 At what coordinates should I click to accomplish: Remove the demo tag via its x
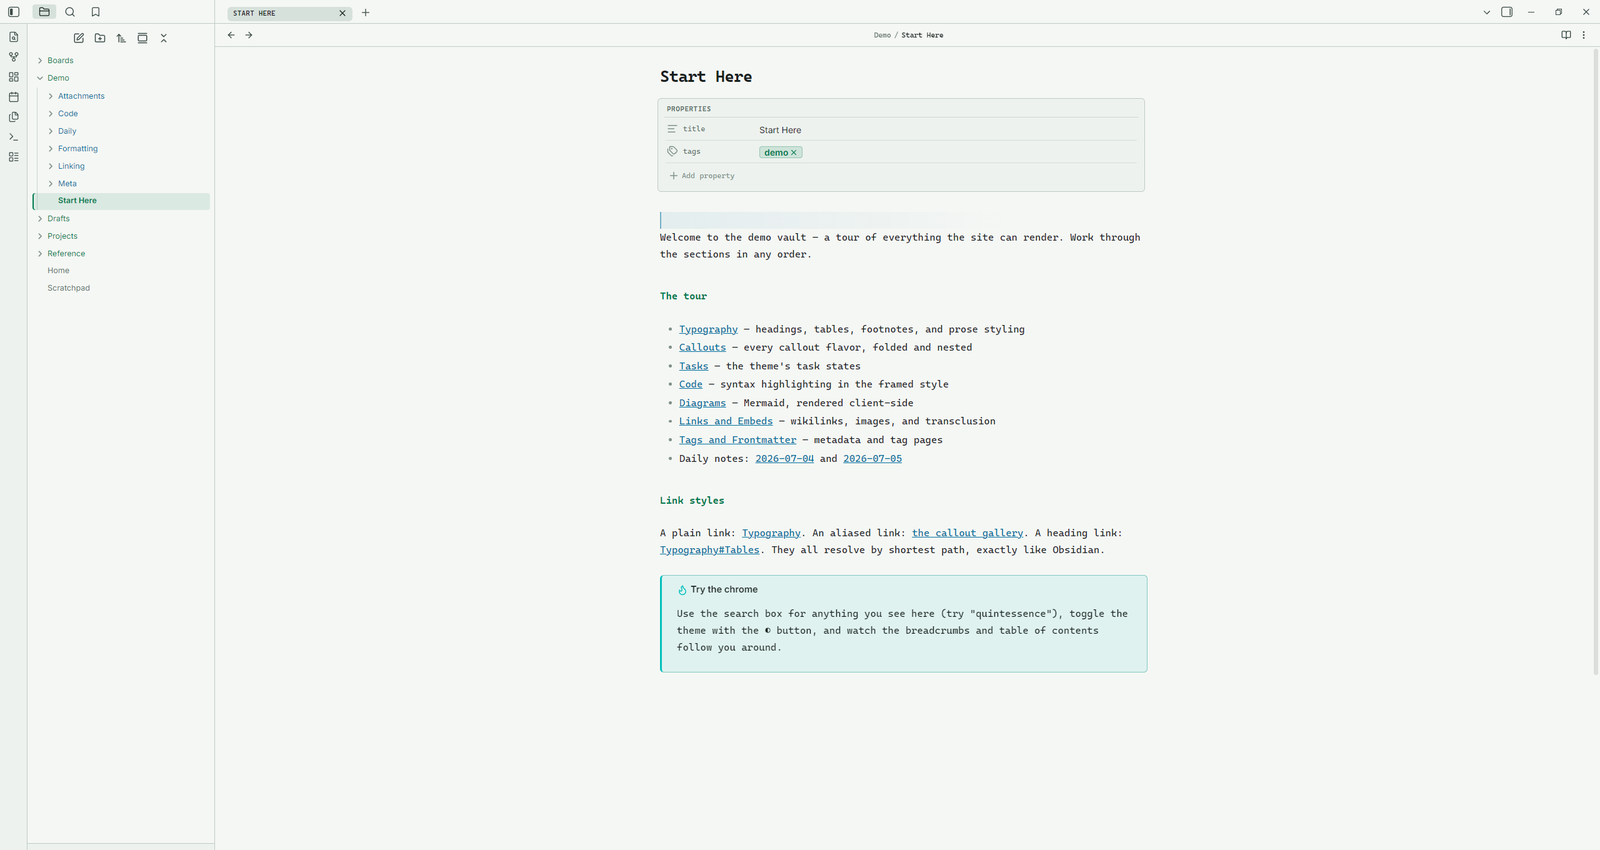794,153
